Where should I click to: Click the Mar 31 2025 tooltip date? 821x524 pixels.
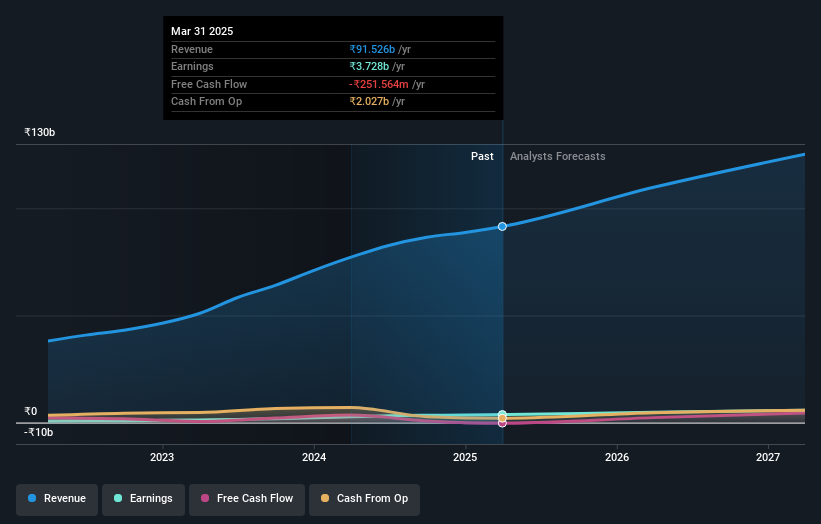(x=202, y=31)
